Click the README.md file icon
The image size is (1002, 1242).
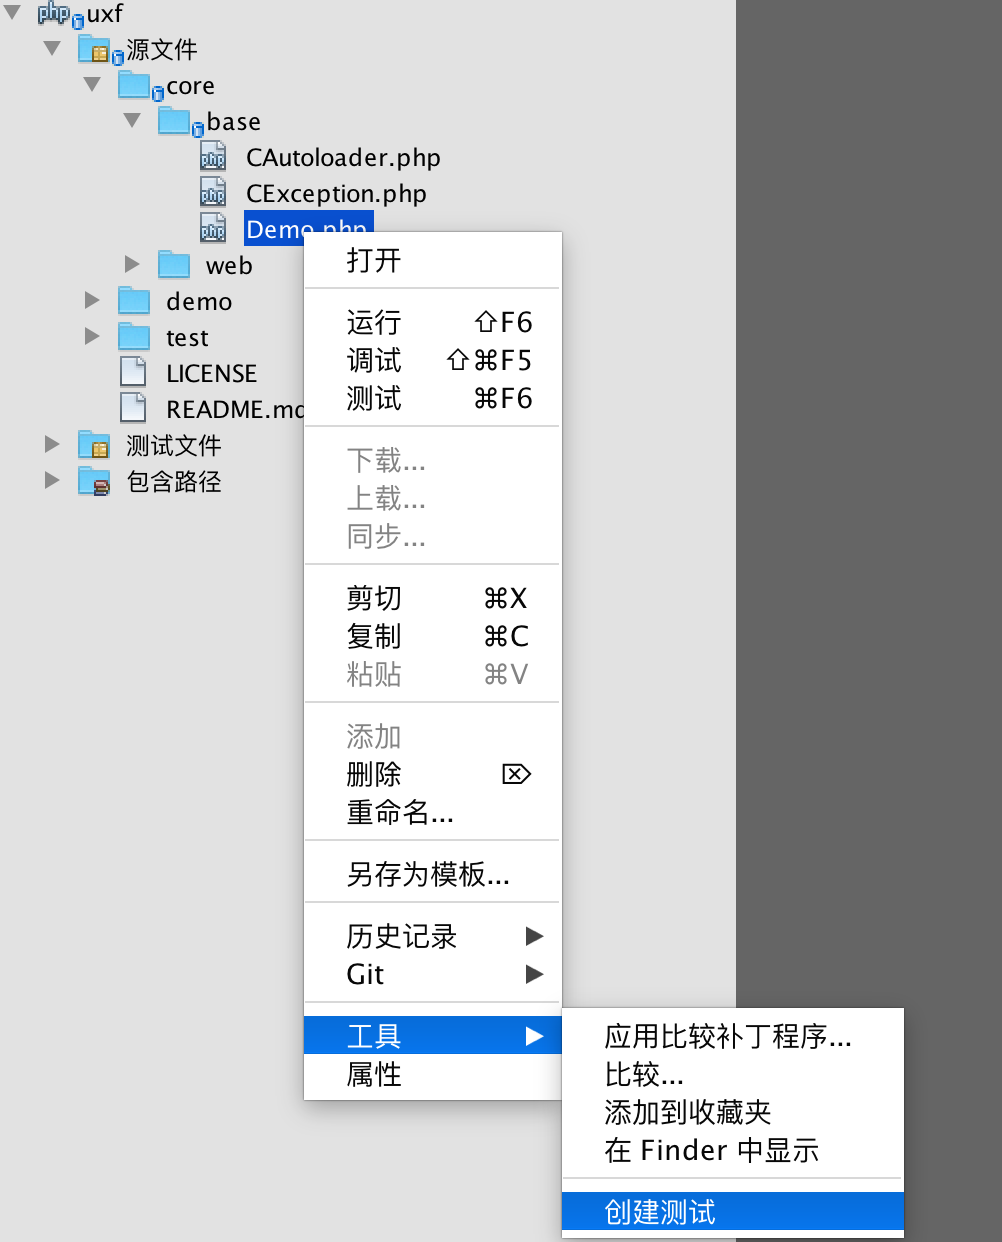pyautogui.click(x=133, y=409)
